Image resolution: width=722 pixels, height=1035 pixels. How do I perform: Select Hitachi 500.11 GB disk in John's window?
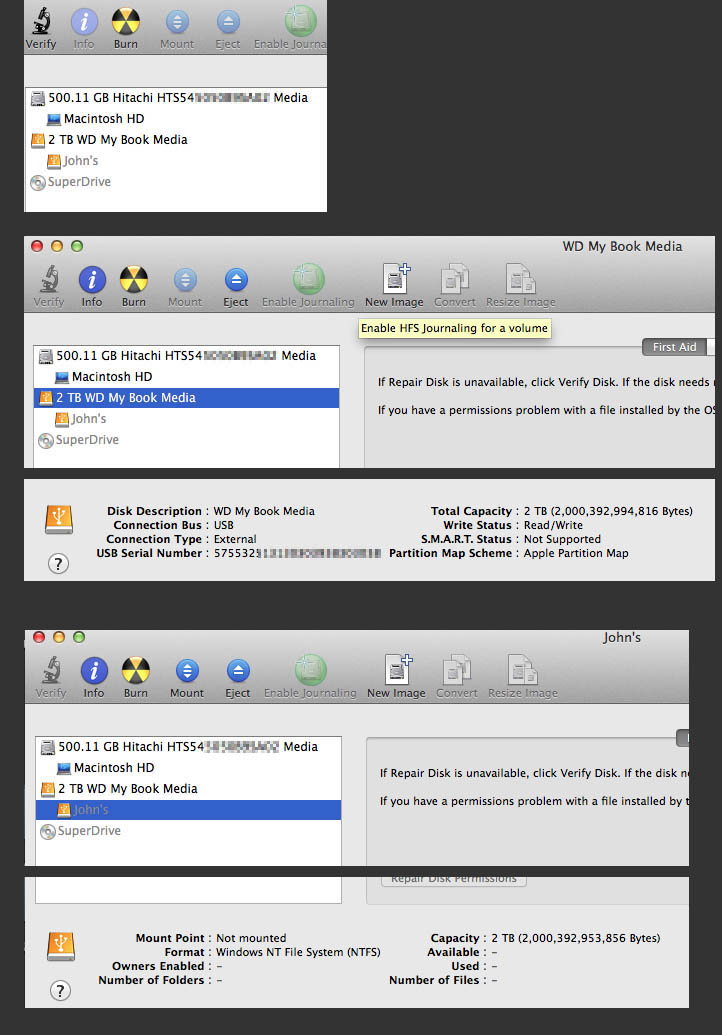click(x=188, y=747)
